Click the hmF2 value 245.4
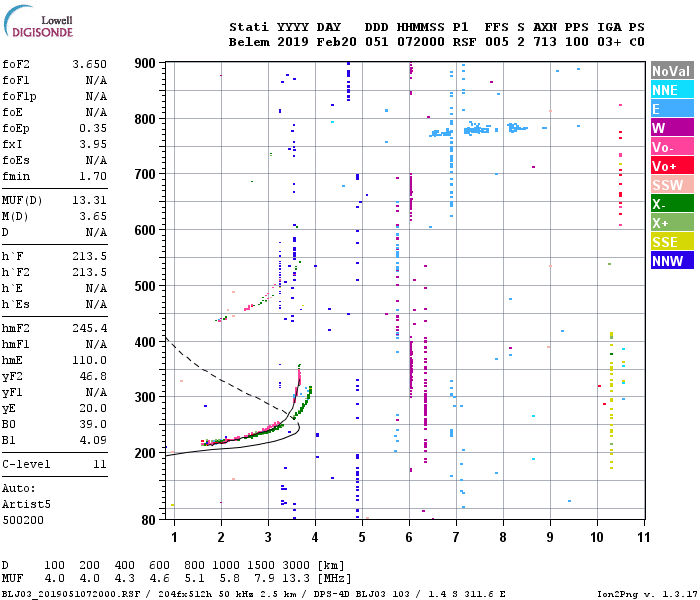 coord(90,328)
